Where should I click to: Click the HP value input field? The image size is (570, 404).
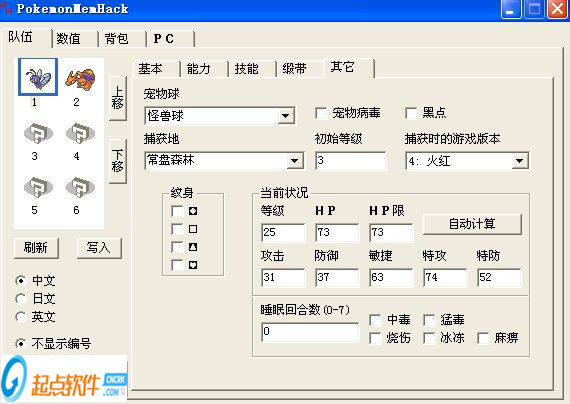(337, 233)
